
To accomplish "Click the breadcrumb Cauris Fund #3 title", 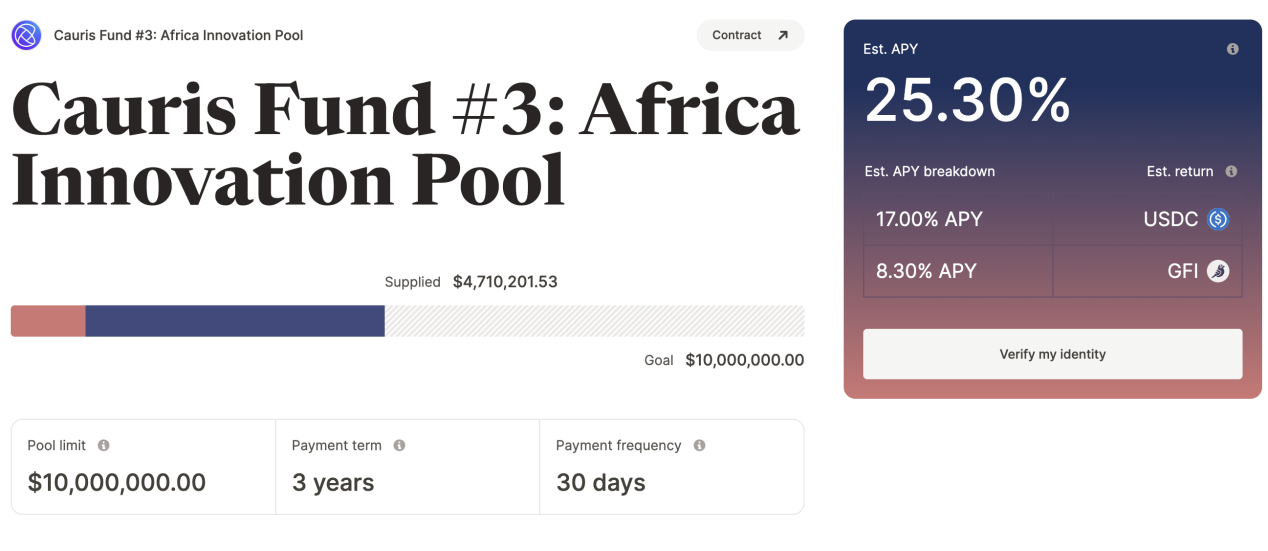I will (x=178, y=35).
